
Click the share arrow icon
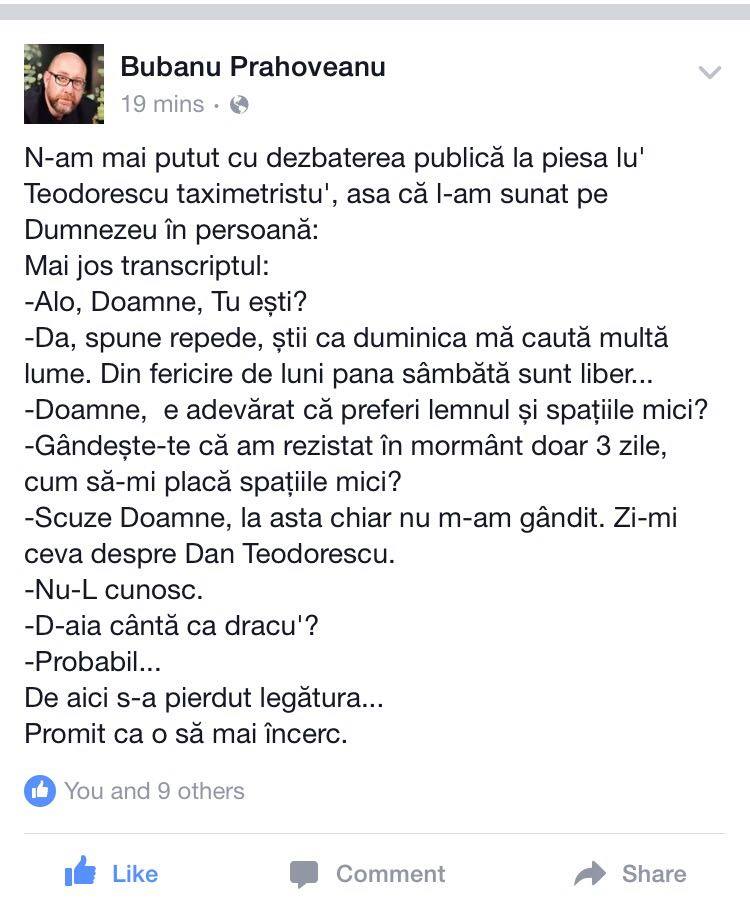tap(590, 873)
